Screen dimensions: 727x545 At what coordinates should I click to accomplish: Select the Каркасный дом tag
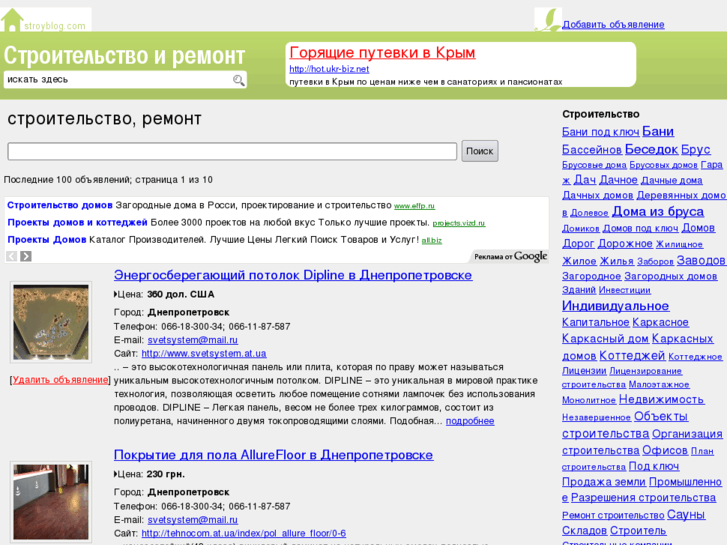(606, 339)
